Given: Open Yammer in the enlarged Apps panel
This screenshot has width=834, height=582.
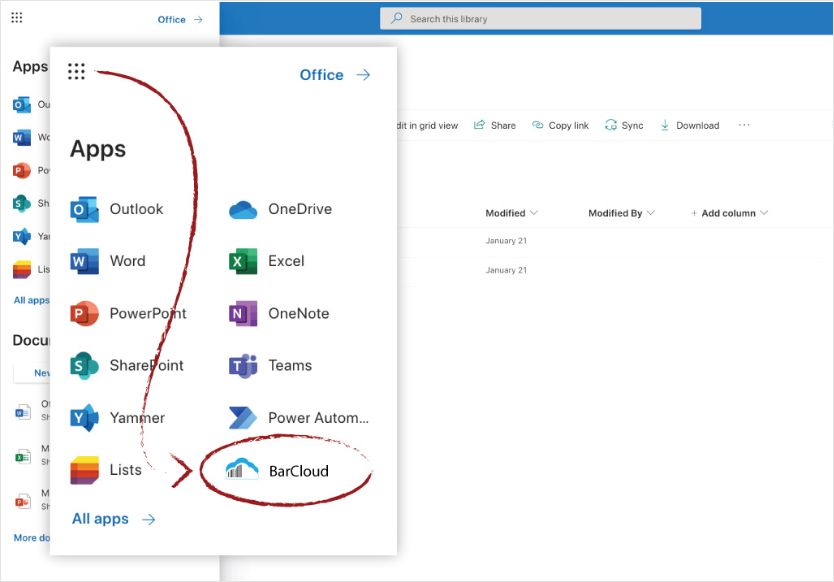Looking at the screenshot, I should click(x=118, y=418).
